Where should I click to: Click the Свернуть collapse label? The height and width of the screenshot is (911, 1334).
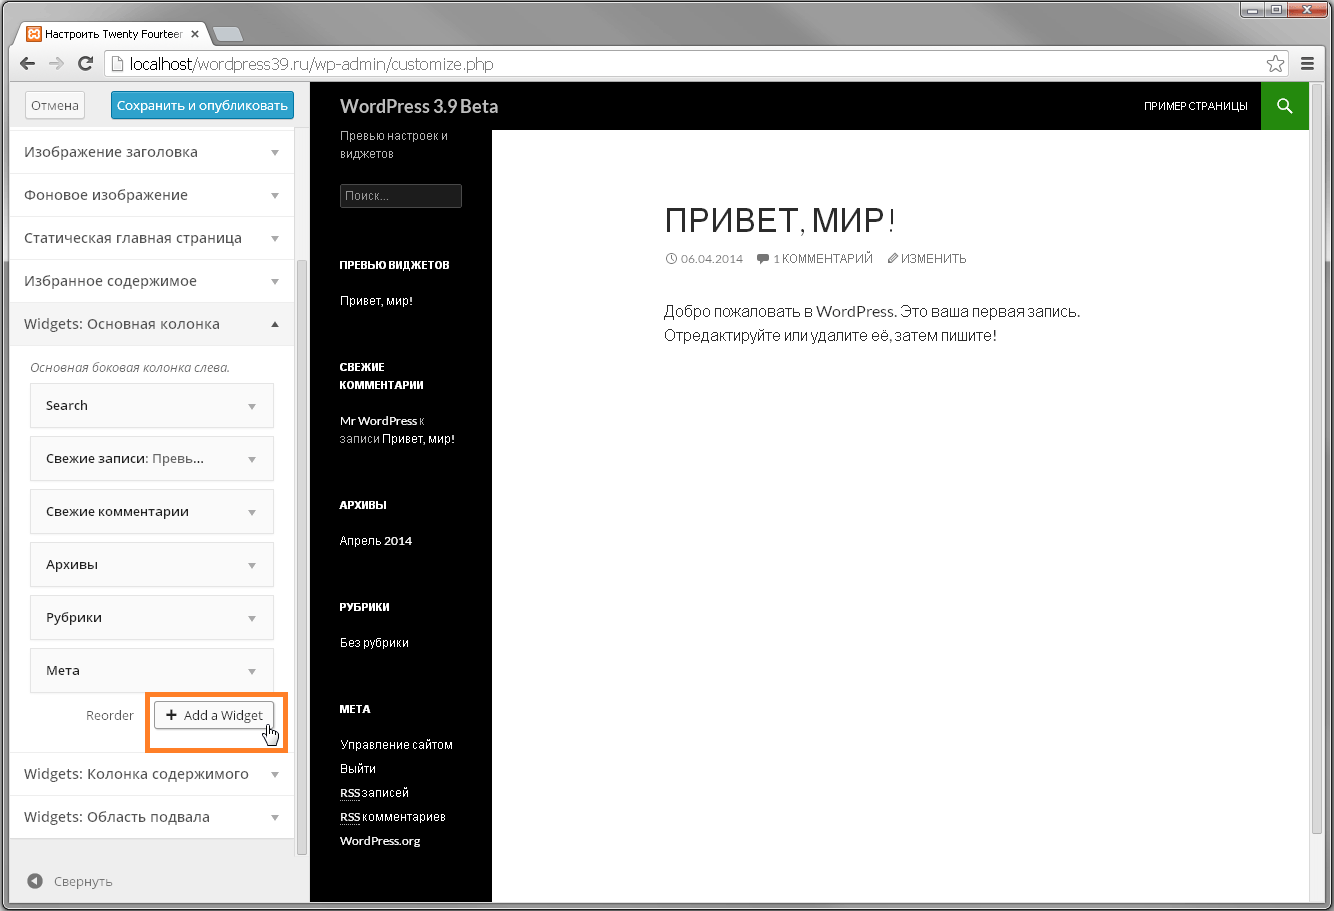tap(83, 881)
